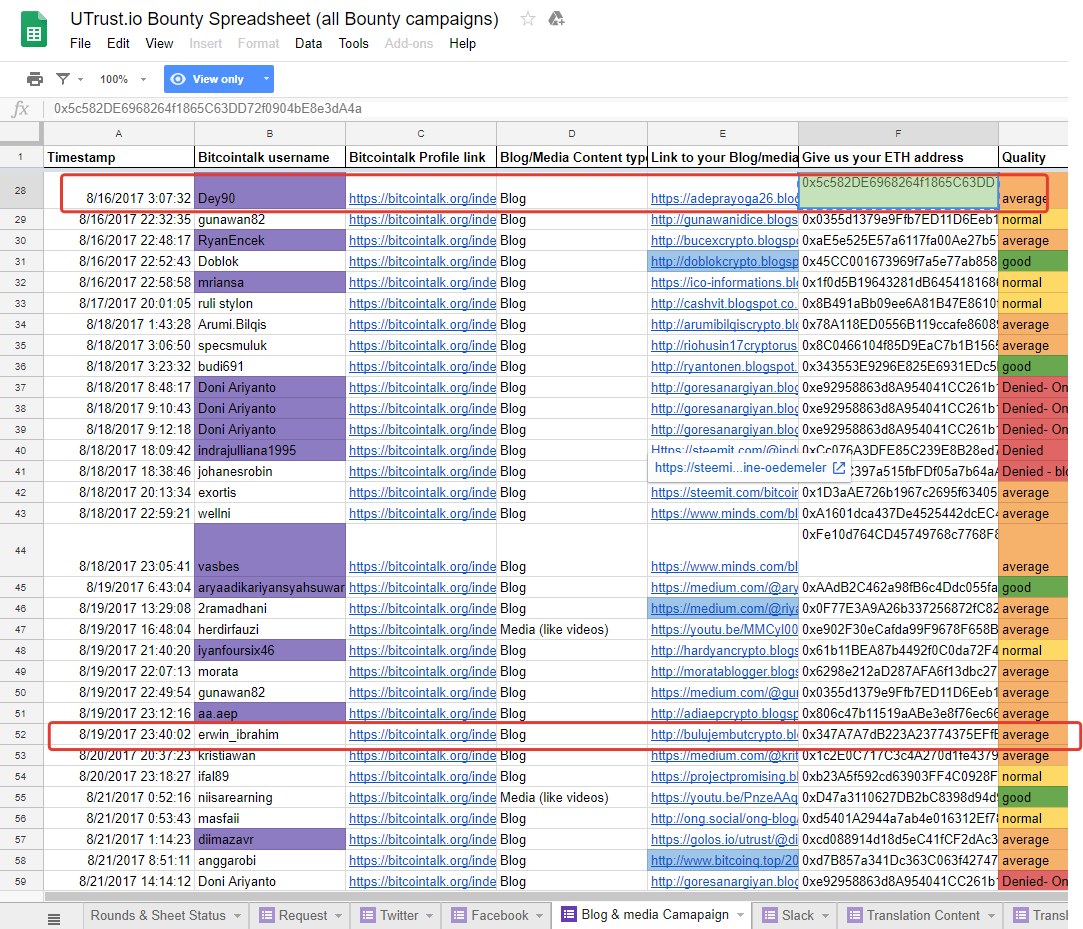Click the Google Drive move icon
This screenshot has width=1083, height=929.
(556, 19)
